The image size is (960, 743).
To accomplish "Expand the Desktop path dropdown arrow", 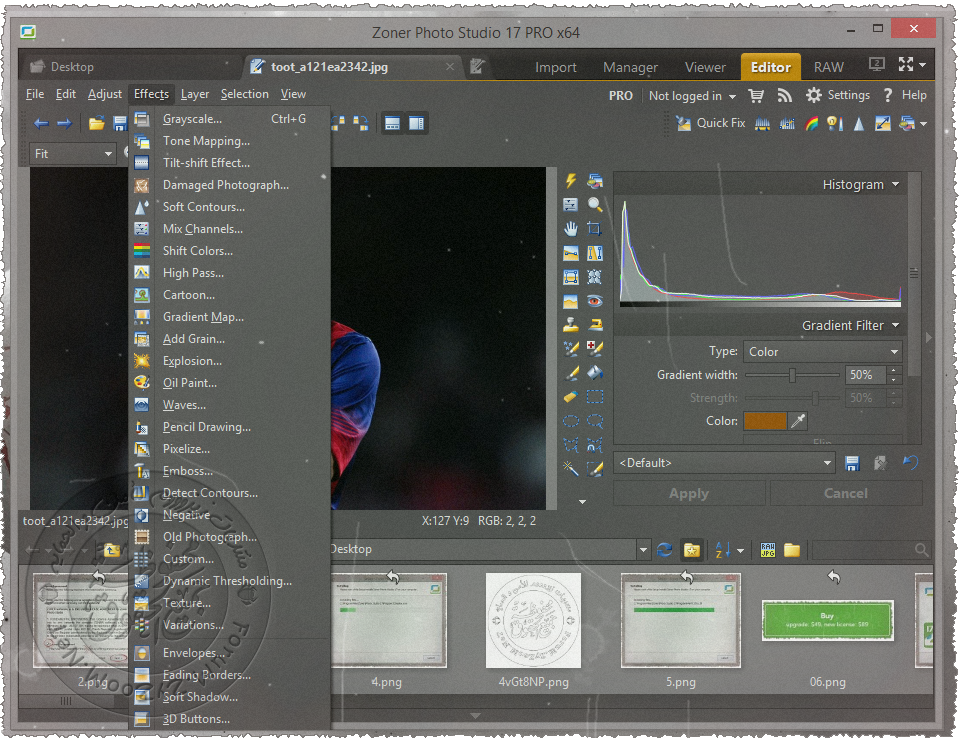I will (643, 550).
